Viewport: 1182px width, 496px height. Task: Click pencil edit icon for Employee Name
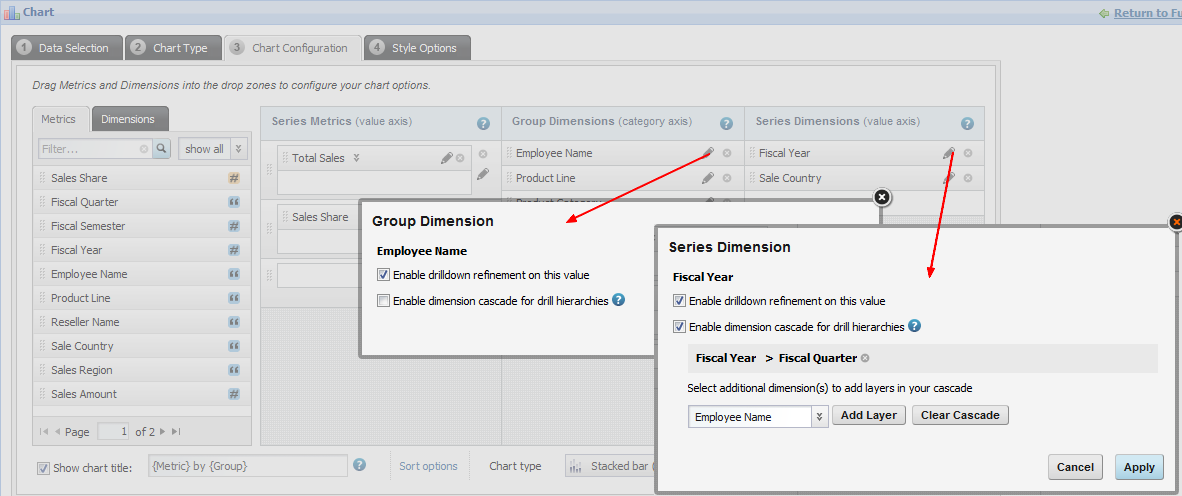708,153
